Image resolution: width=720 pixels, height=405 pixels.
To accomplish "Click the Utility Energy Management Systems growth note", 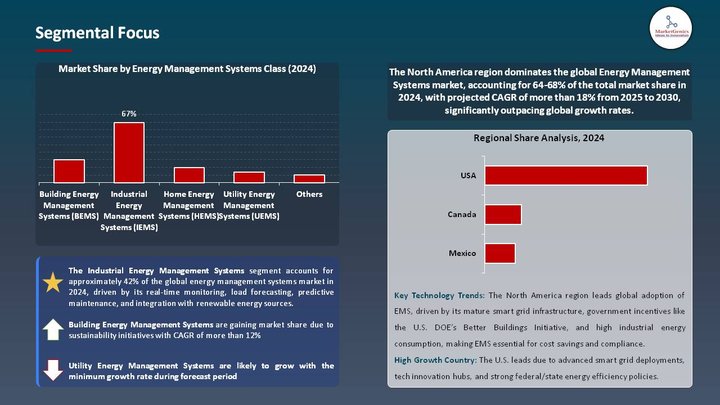I will 201,370.
